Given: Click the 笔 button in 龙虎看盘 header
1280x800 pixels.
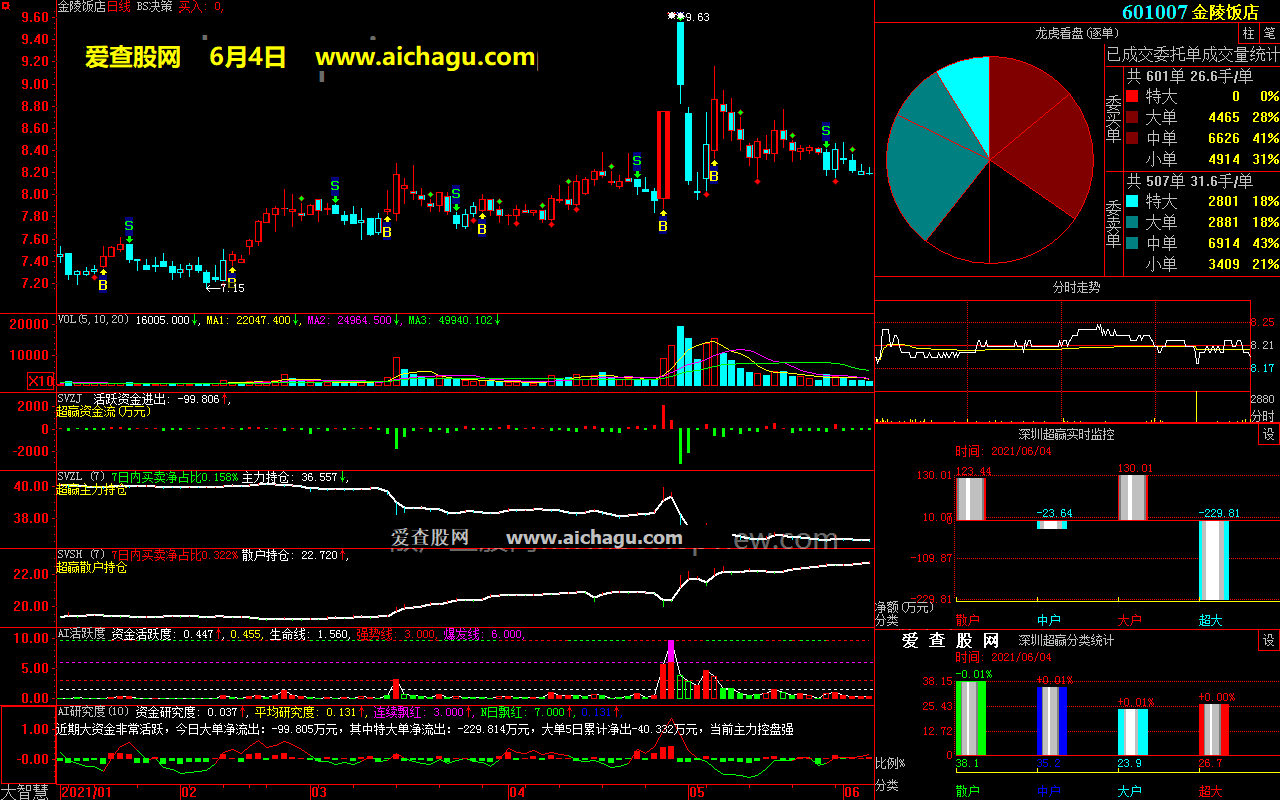Looking at the screenshot, I should coord(1269,33).
